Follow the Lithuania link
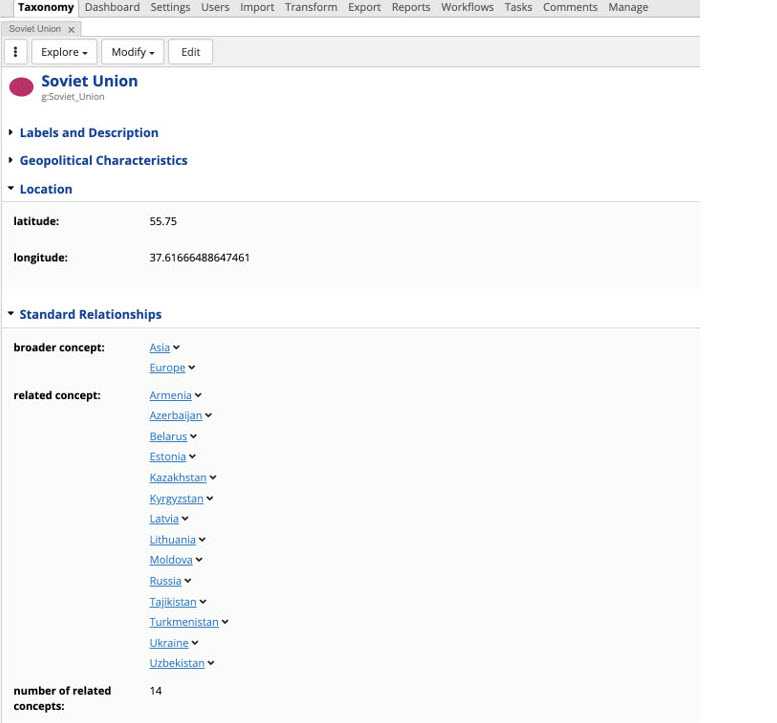Image resolution: width=777 pixels, height=723 pixels. (172, 540)
